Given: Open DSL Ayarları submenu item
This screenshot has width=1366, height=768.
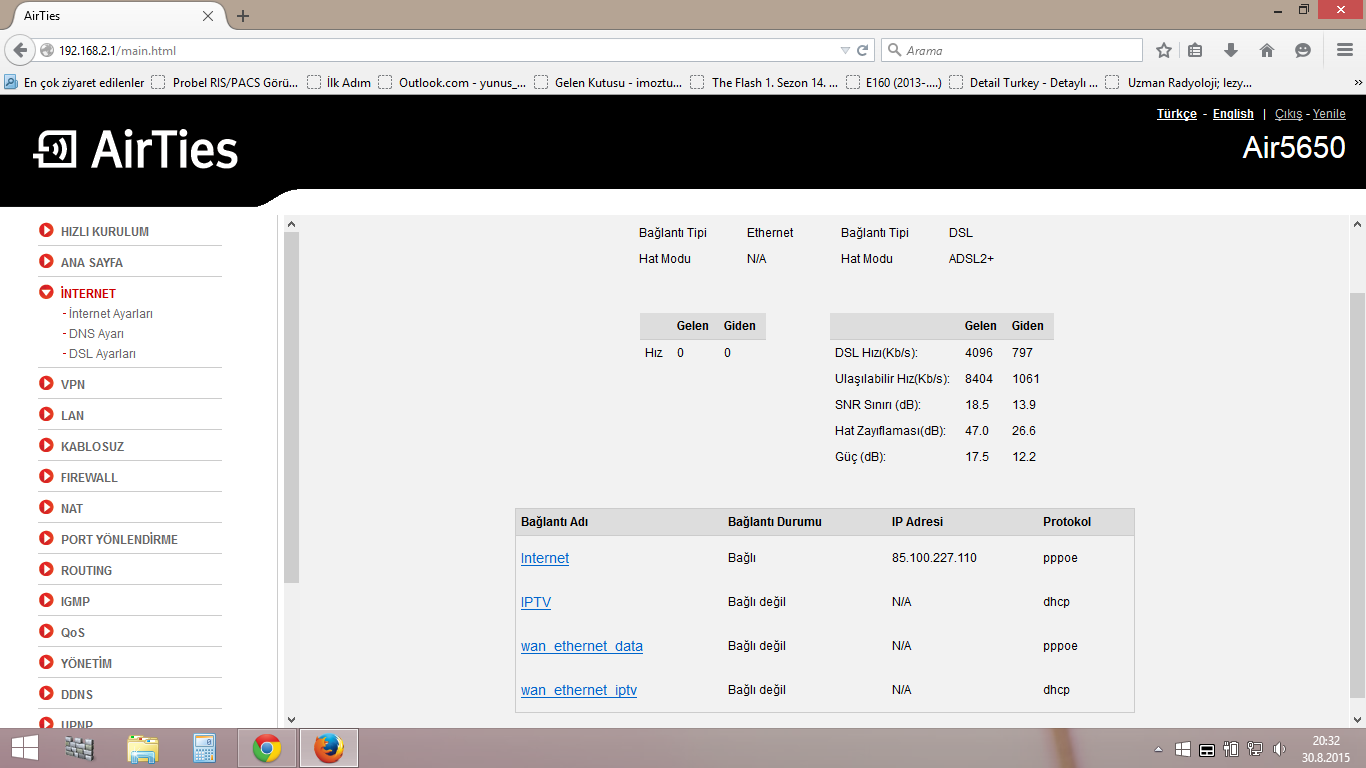Looking at the screenshot, I should point(102,354).
